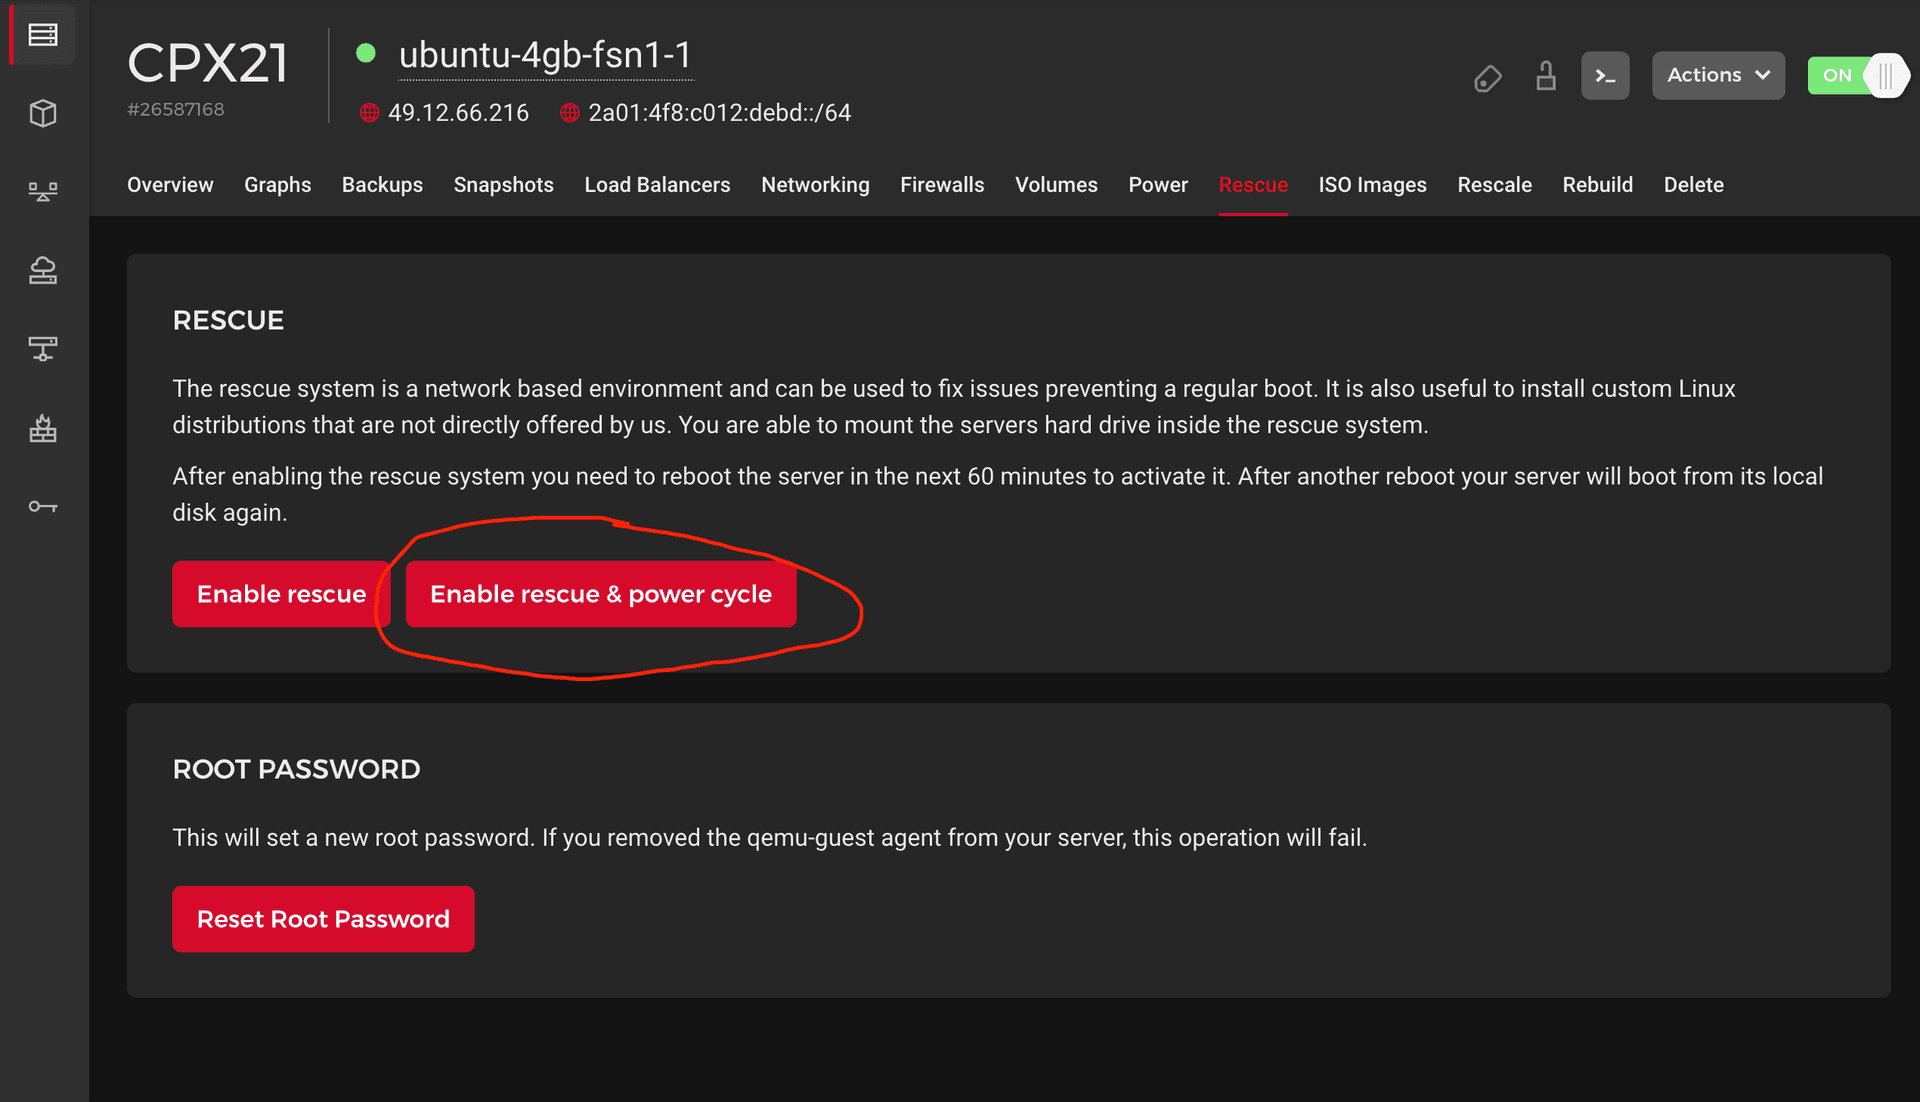Viewport: 1920px width, 1102px height.
Task: Click the terminal console icon
Action: [1607, 75]
